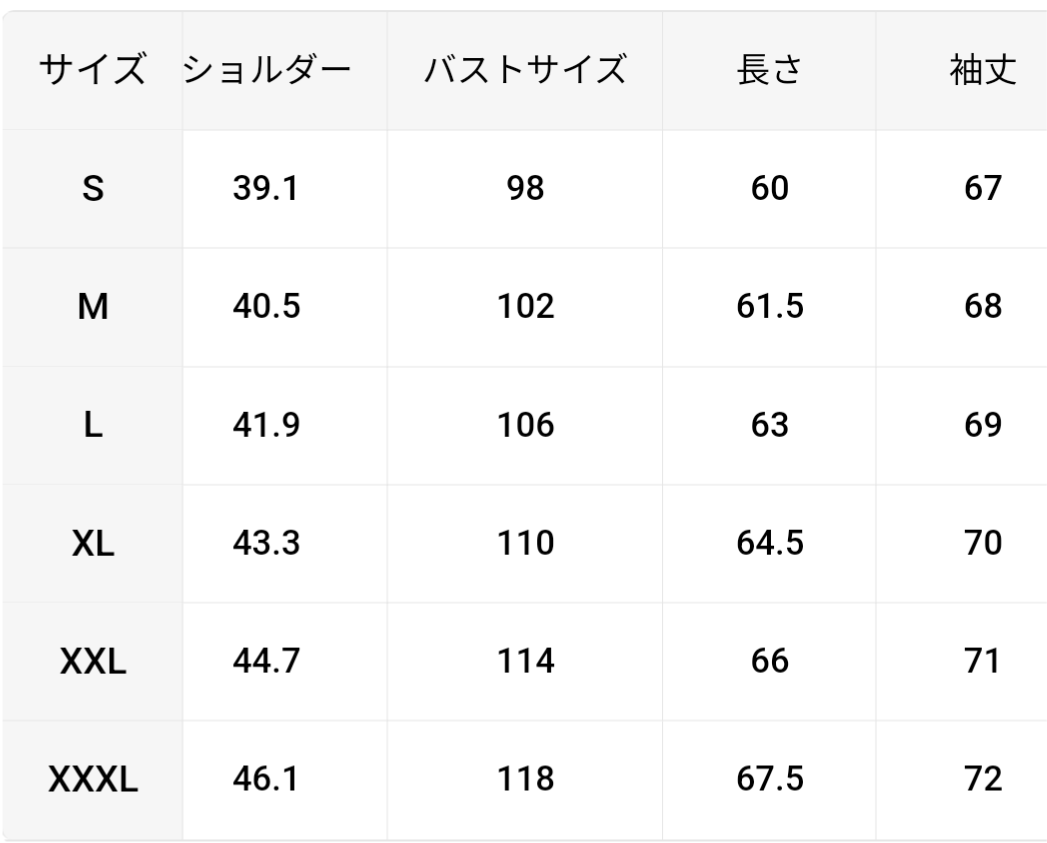Click the XXL size row label

coord(92,661)
